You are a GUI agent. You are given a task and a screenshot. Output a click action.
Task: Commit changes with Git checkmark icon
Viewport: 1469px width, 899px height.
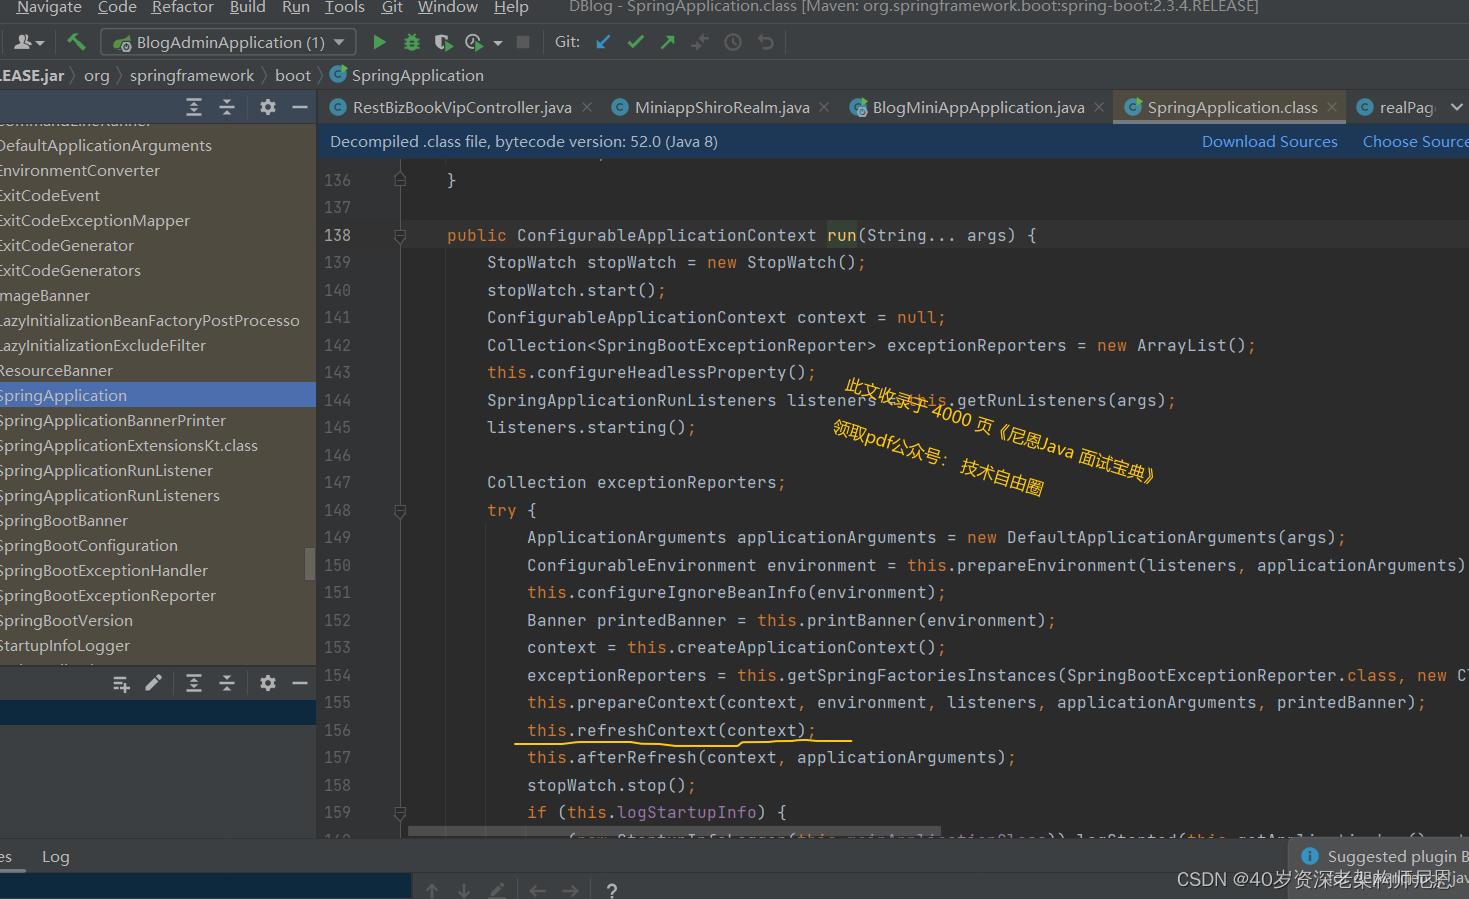(x=635, y=42)
